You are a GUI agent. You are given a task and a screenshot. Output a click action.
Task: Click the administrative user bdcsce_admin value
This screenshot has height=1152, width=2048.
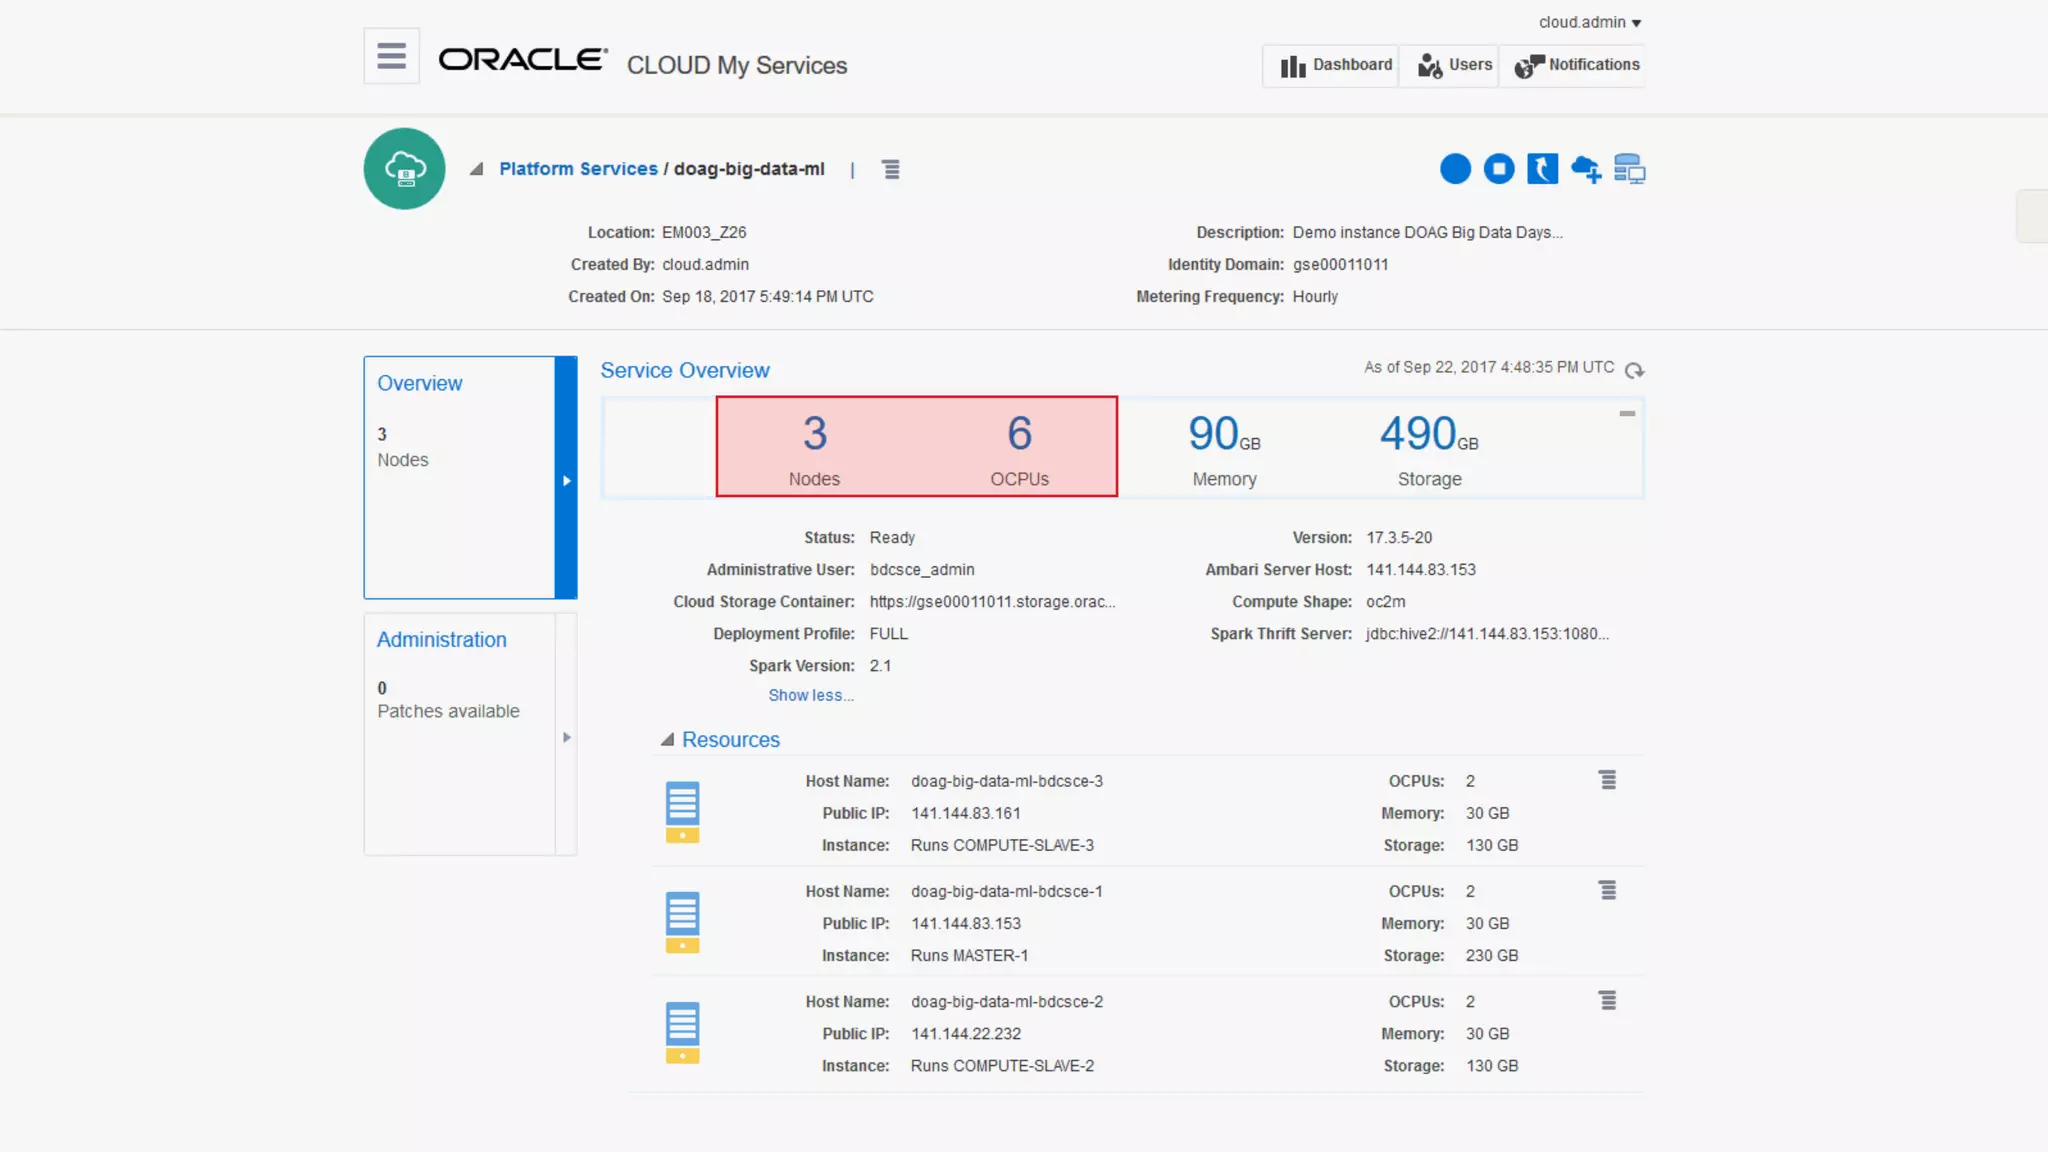click(x=921, y=569)
